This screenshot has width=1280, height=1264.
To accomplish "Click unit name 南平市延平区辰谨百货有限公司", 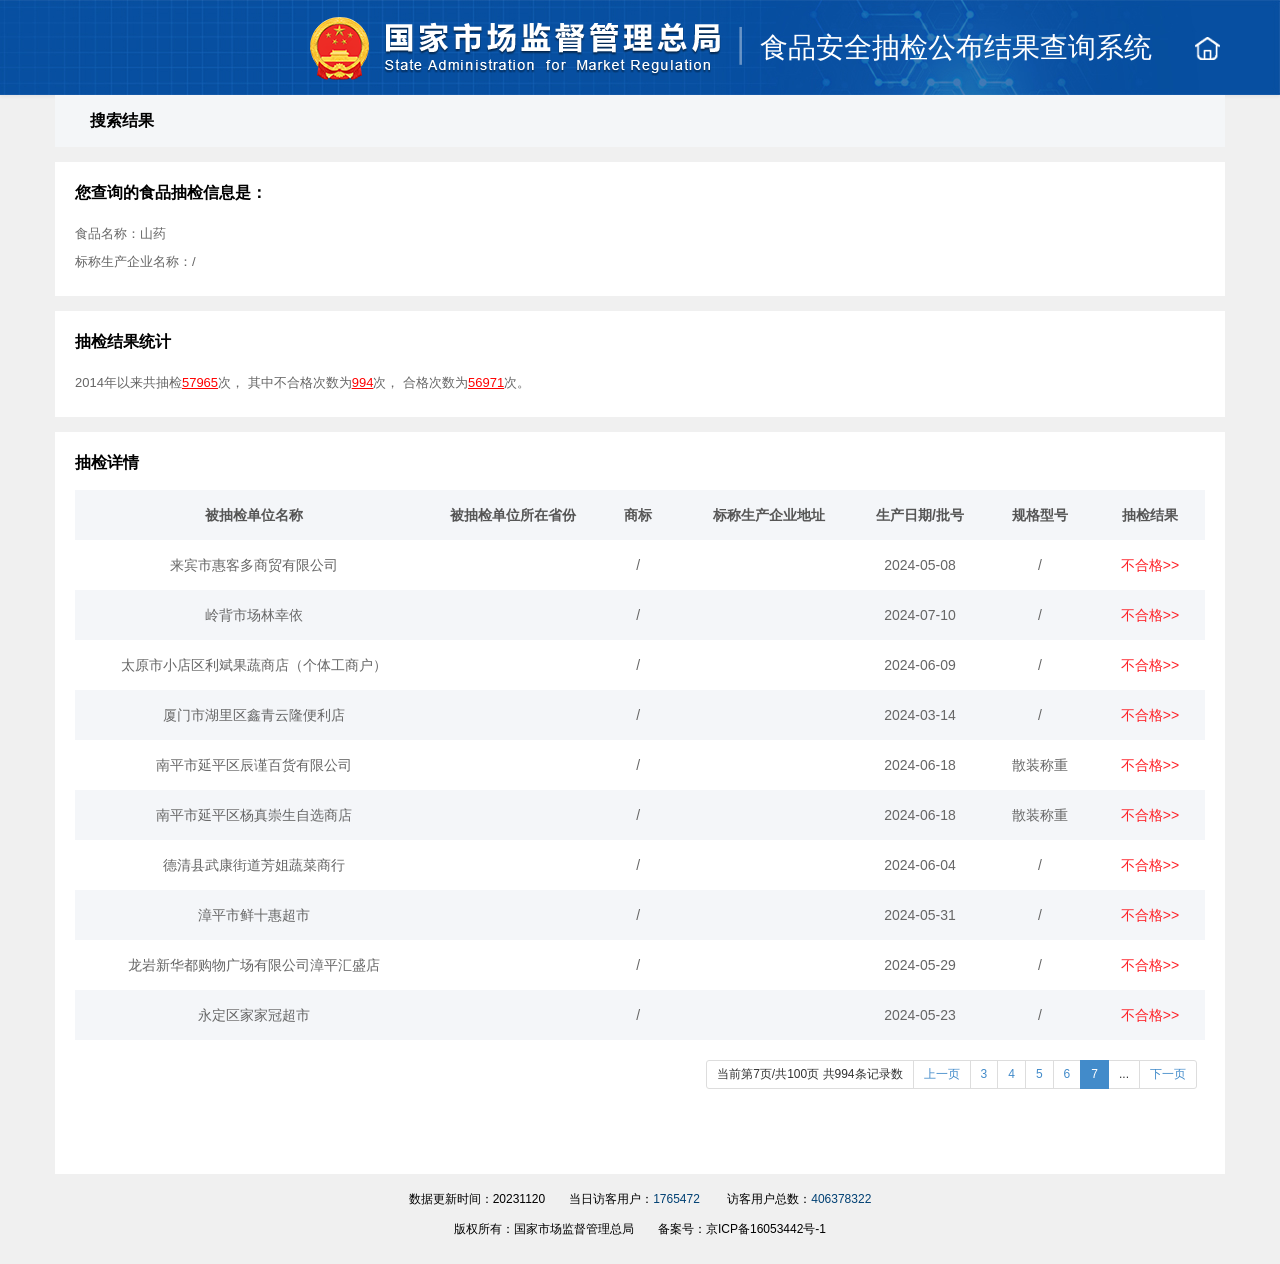I will (x=254, y=765).
